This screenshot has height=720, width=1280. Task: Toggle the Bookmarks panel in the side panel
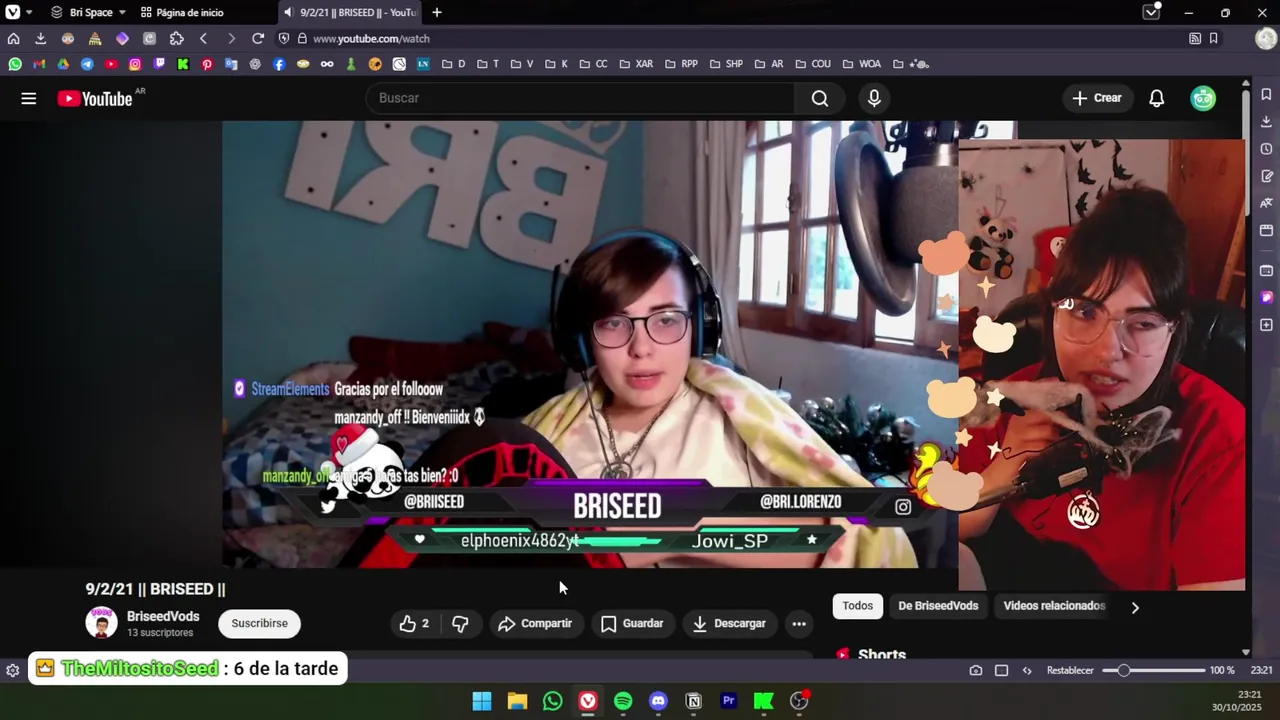click(x=1266, y=94)
